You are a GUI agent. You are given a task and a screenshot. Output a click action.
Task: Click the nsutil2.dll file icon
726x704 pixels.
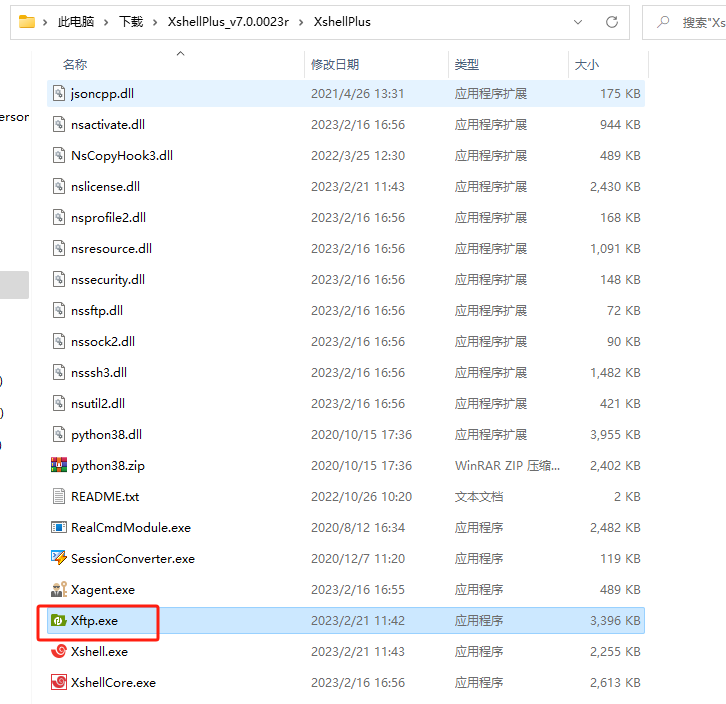tap(59, 403)
